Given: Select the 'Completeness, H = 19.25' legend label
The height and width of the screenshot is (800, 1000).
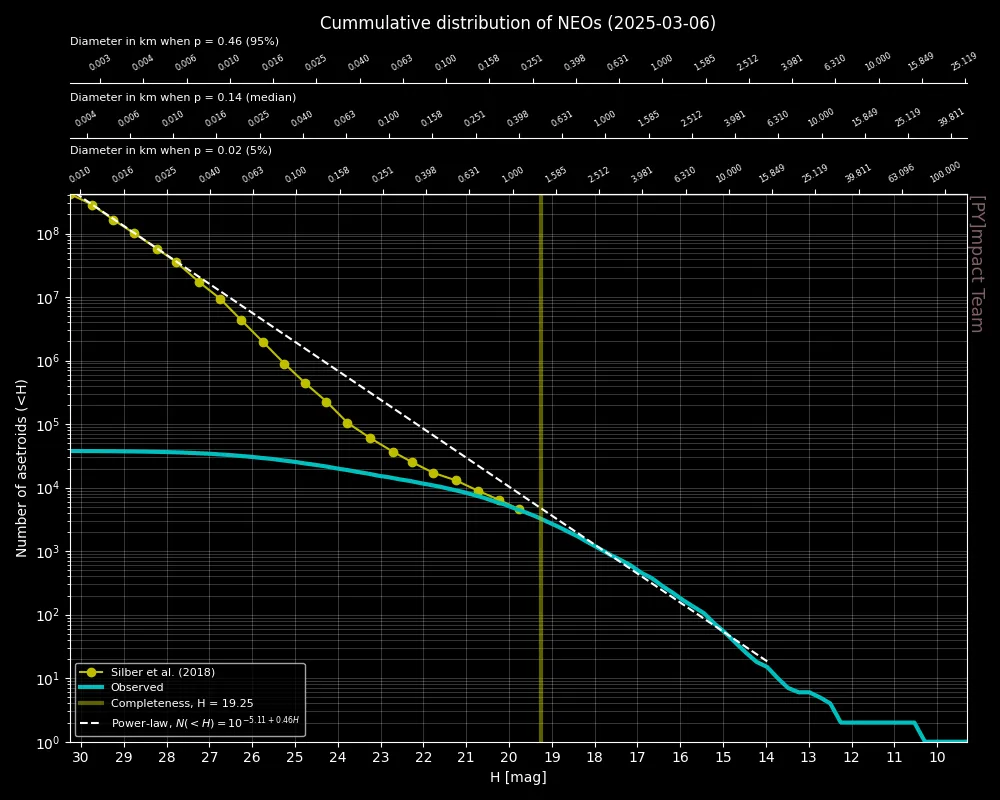Looking at the screenshot, I should [x=182, y=704].
